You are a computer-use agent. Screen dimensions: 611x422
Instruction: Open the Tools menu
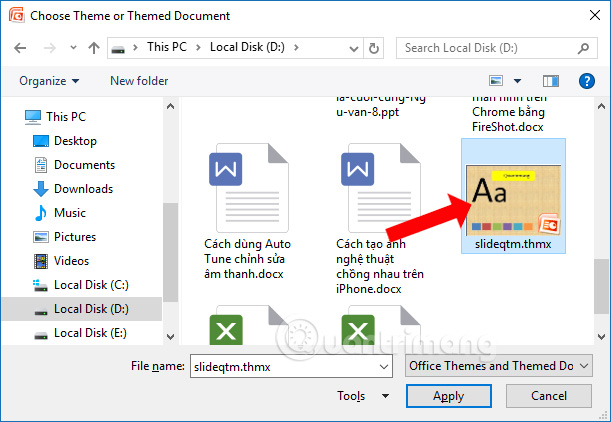click(363, 396)
